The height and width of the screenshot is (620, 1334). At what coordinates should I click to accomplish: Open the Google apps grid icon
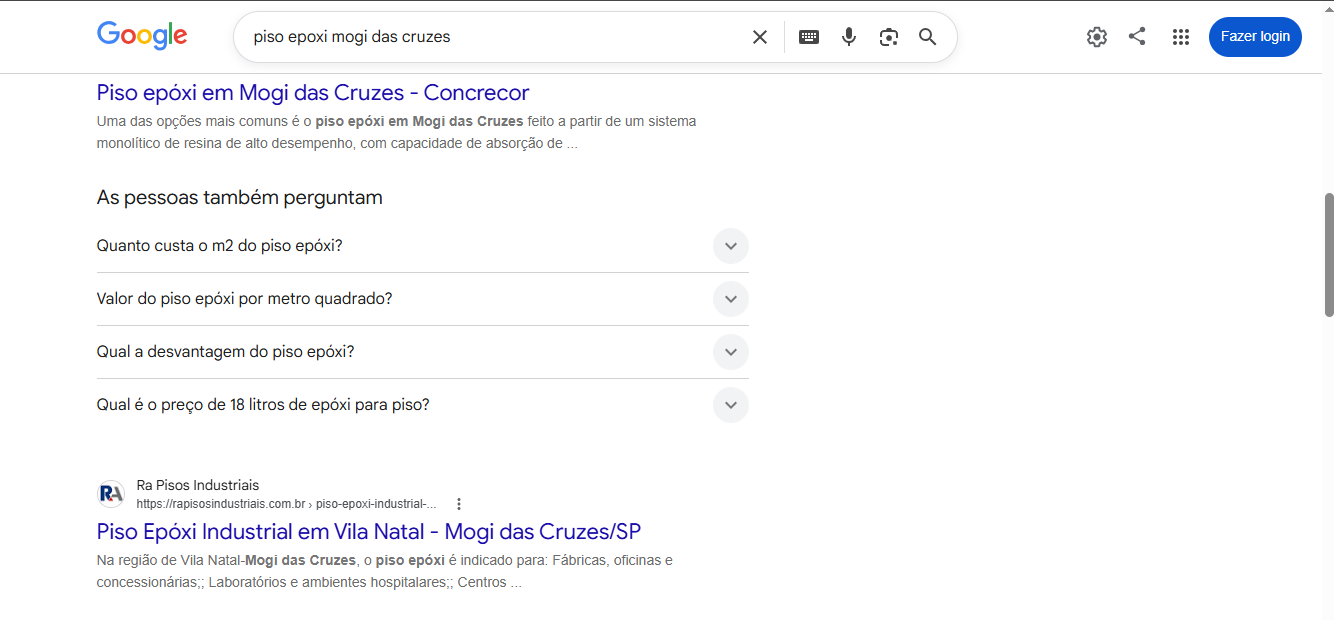coord(1181,37)
